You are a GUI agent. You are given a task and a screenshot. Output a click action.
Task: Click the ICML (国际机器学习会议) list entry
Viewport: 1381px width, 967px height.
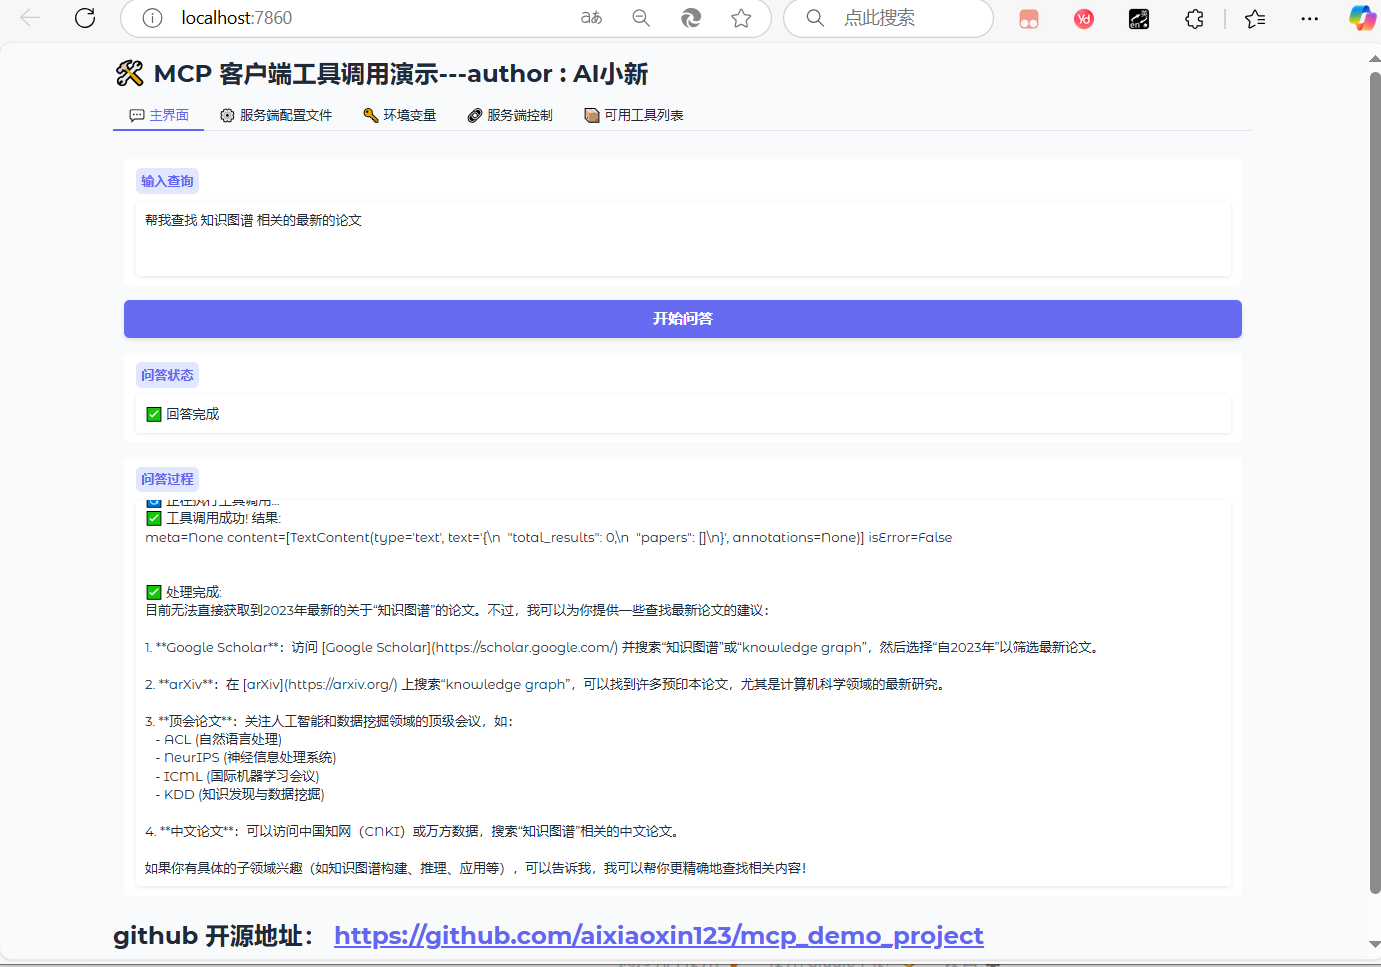tap(237, 776)
